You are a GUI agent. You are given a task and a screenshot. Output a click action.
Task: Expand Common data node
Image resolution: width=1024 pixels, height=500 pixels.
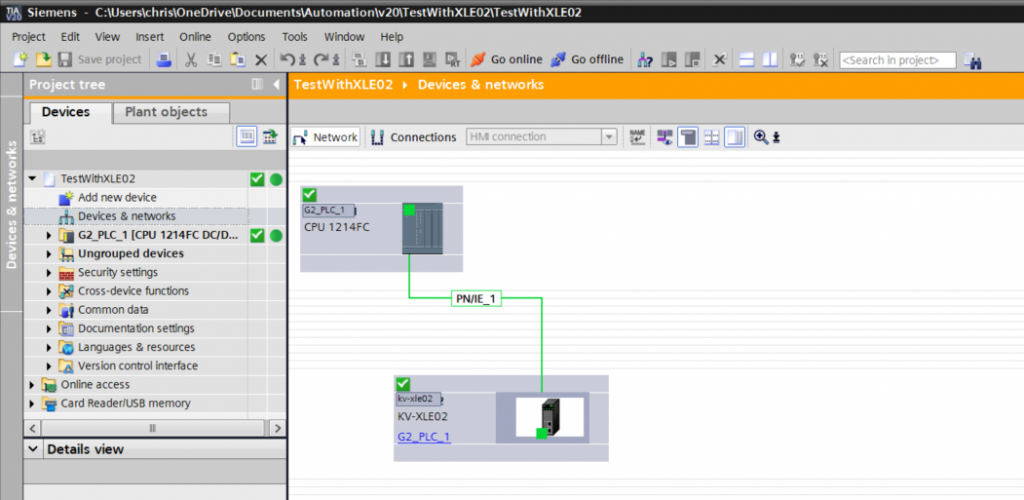click(x=48, y=310)
